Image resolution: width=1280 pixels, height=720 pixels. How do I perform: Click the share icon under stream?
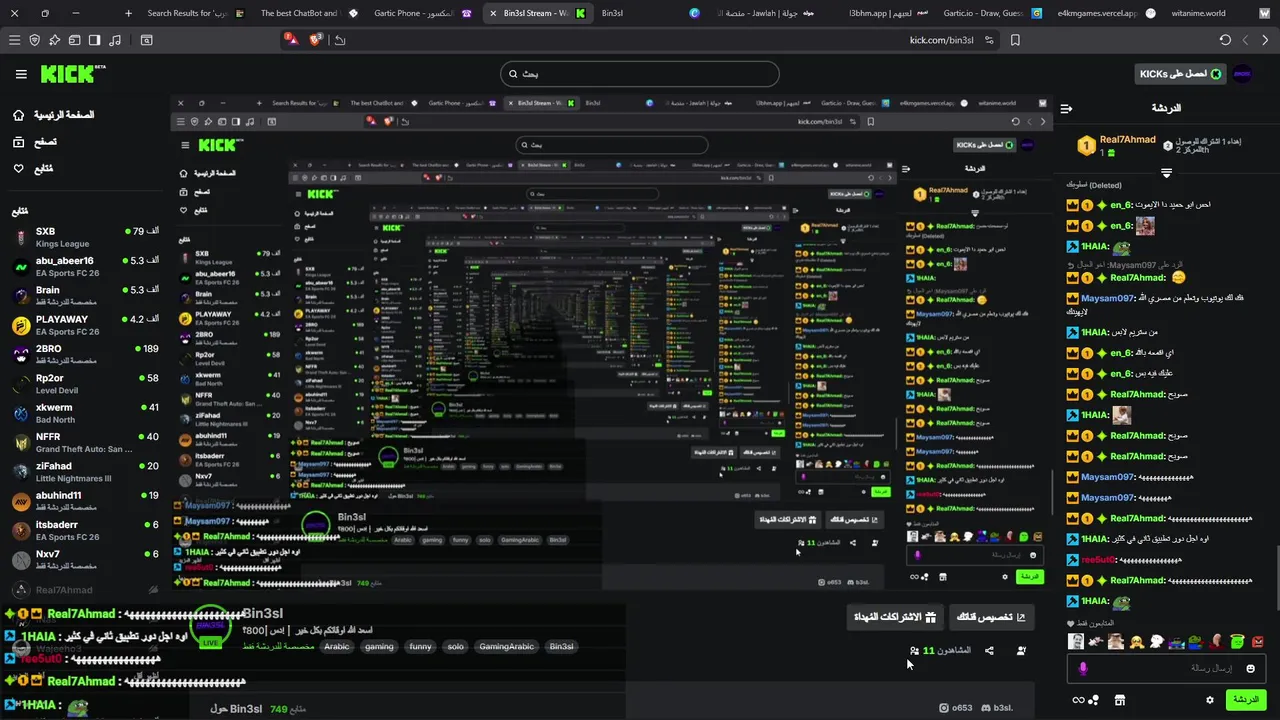pyautogui.click(x=989, y=651)
